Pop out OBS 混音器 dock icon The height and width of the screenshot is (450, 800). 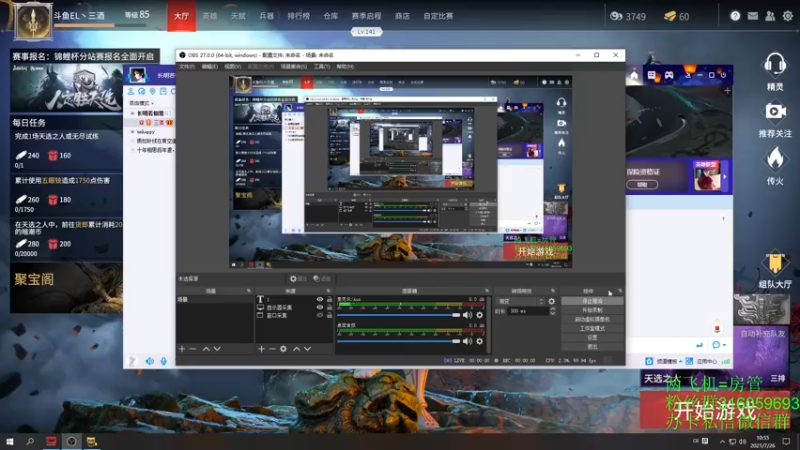point(487,291)
